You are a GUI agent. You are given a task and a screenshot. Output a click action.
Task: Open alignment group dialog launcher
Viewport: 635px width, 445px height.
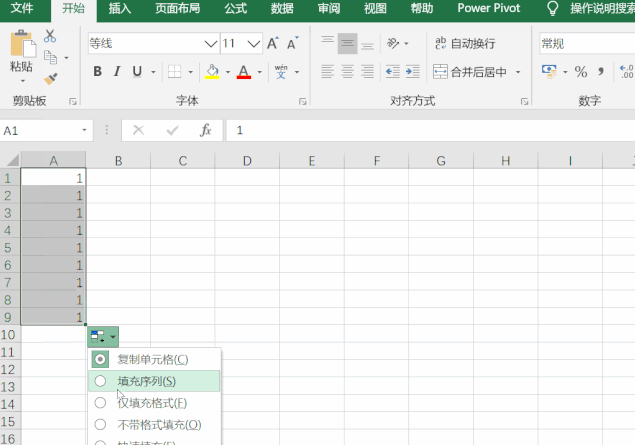[524, 102]
